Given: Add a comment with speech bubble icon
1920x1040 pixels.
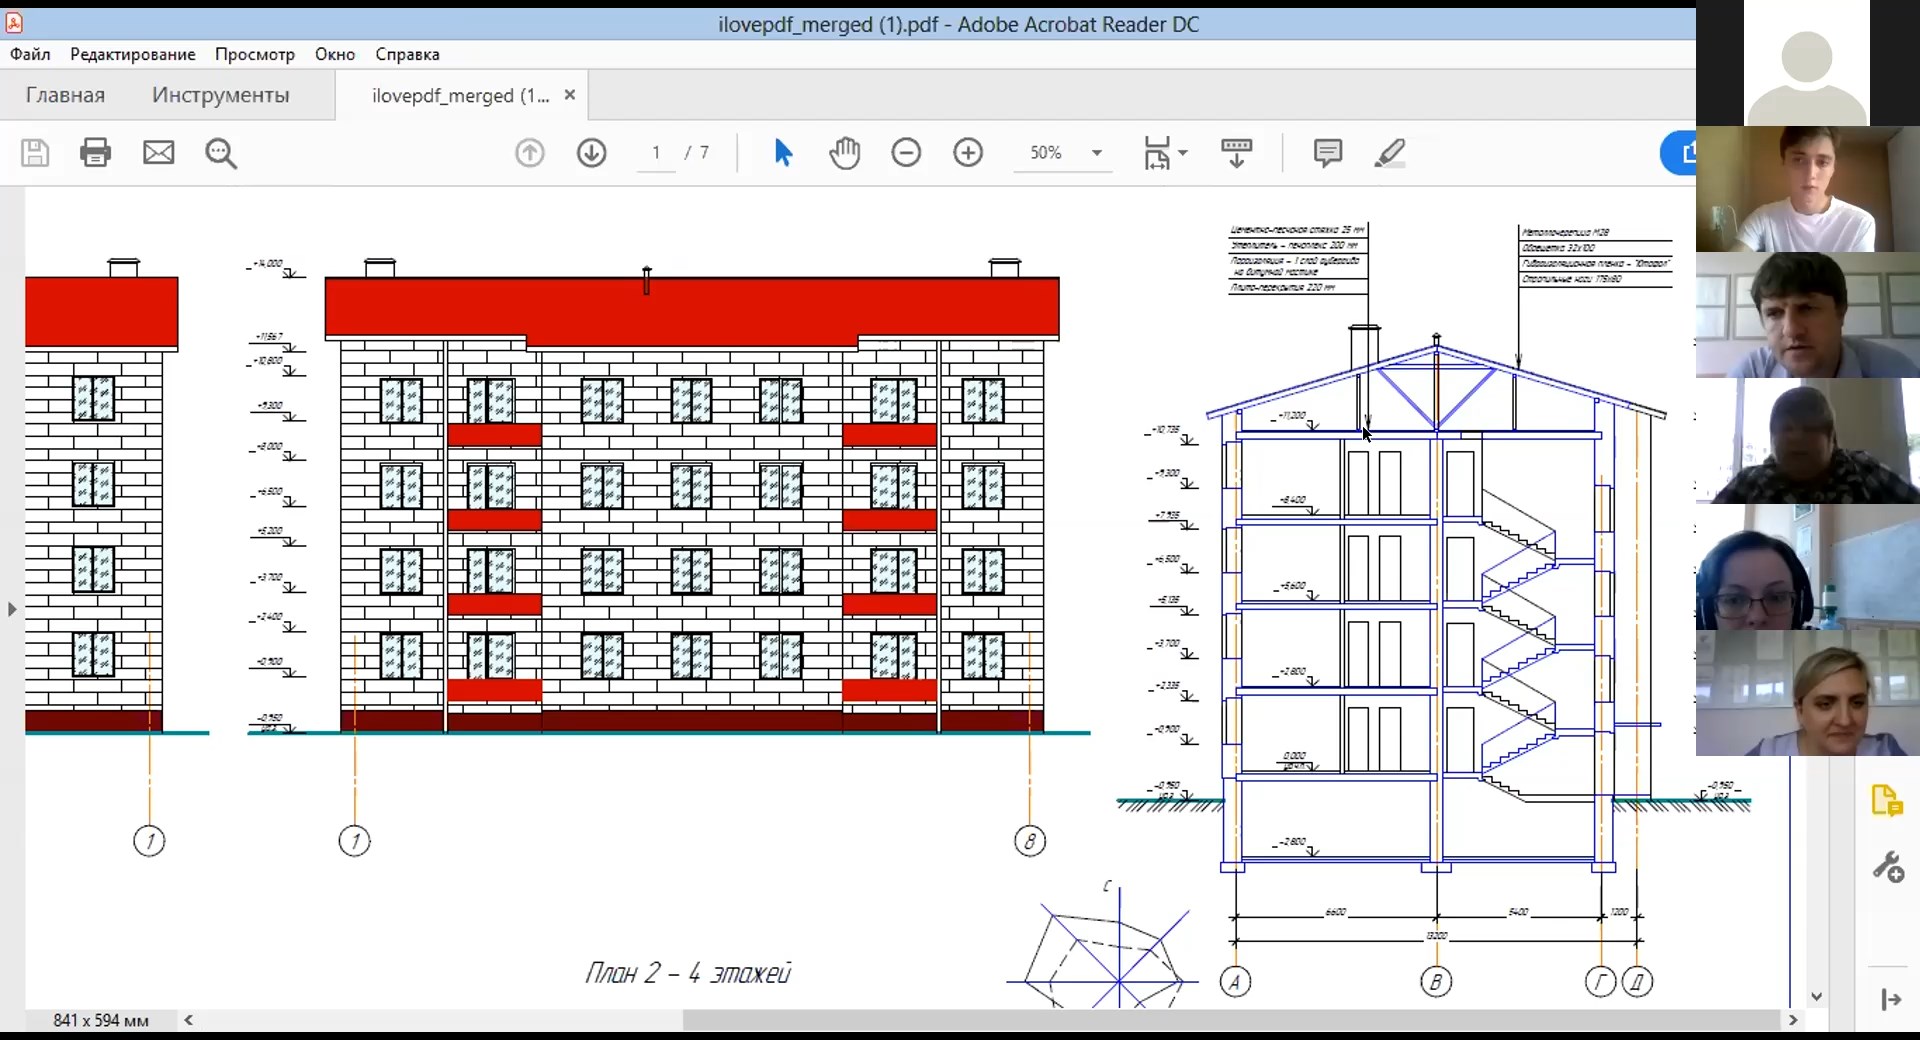Looking at the screenshot, I should pos(1327,153).
